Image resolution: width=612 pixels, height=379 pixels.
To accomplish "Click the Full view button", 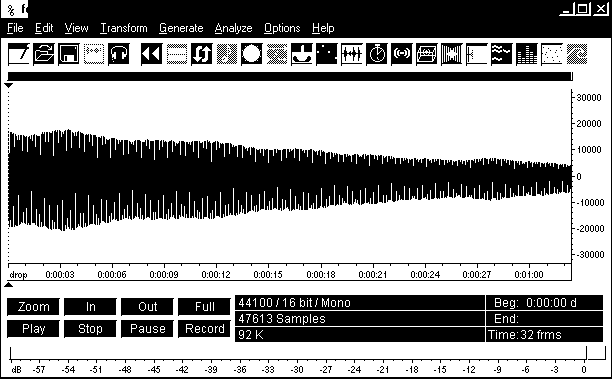I will coord(205,307).
